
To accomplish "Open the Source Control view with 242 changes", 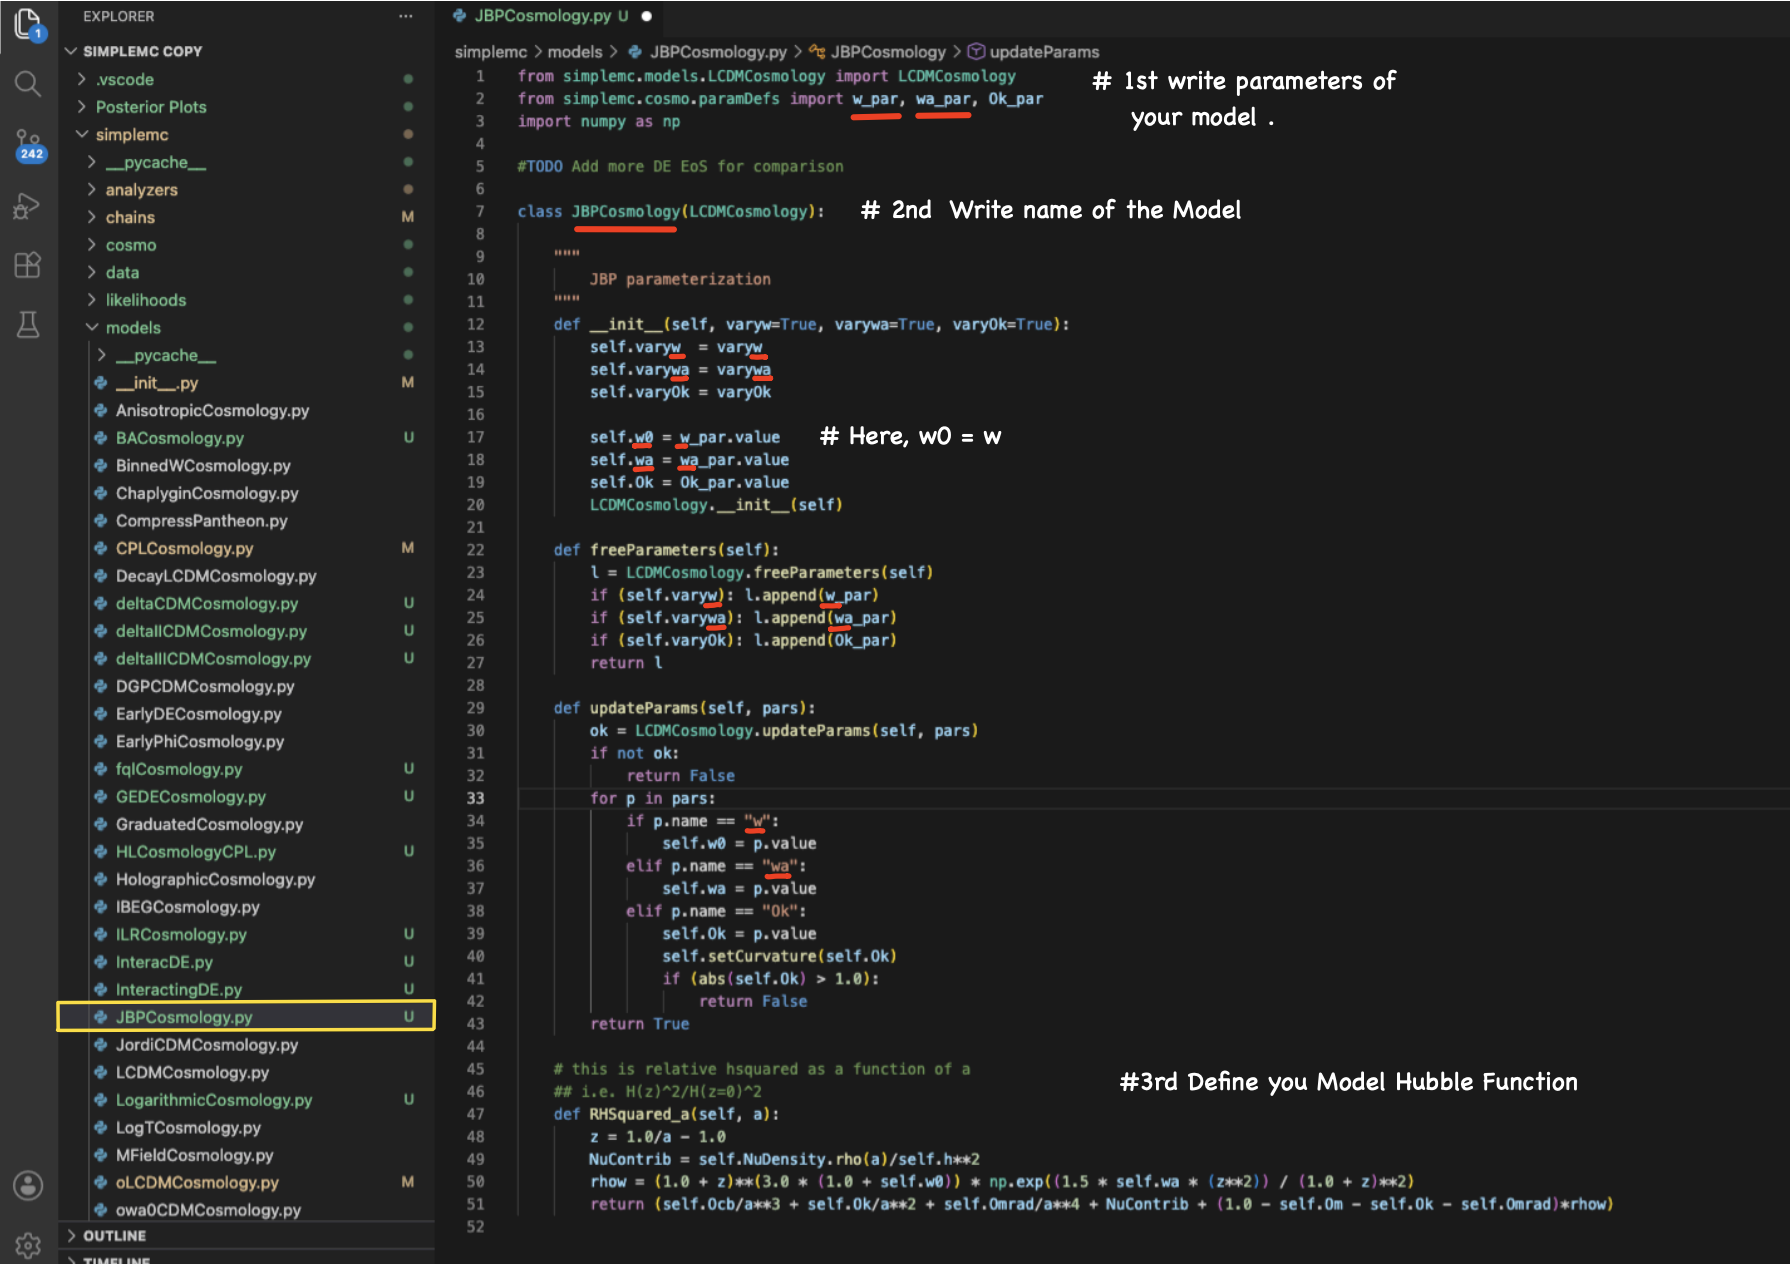I will pos(28,145).
